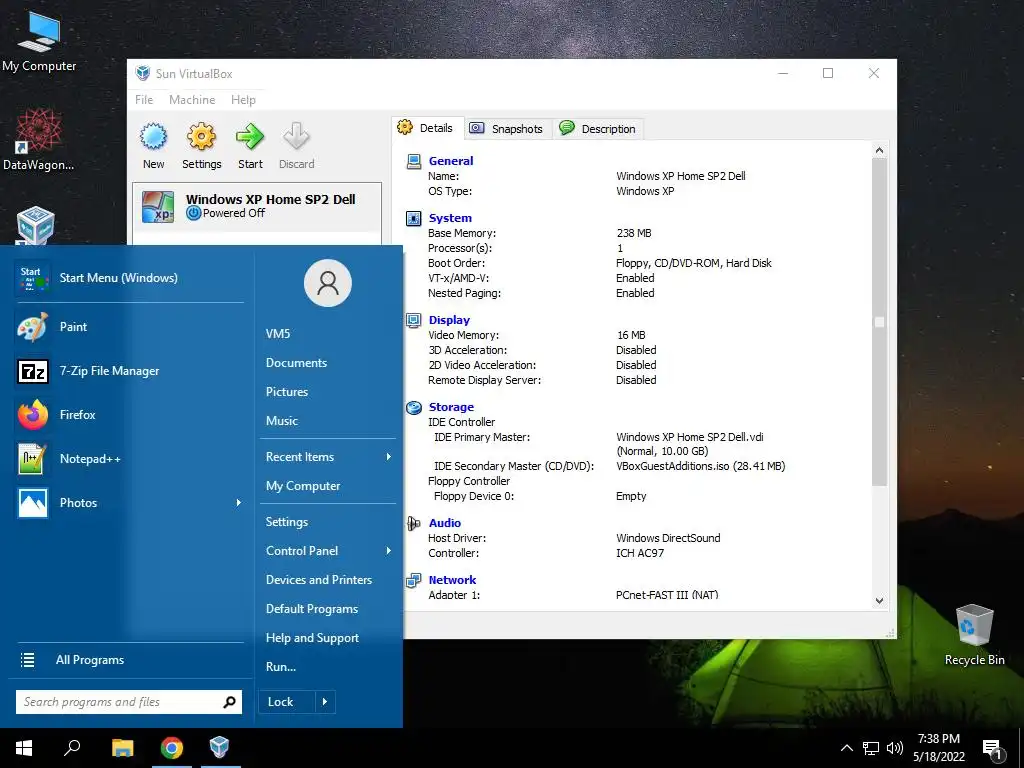1024x768 pixels.
Task: Expand Recent Items submenu
Action: (x=389, y=457)
